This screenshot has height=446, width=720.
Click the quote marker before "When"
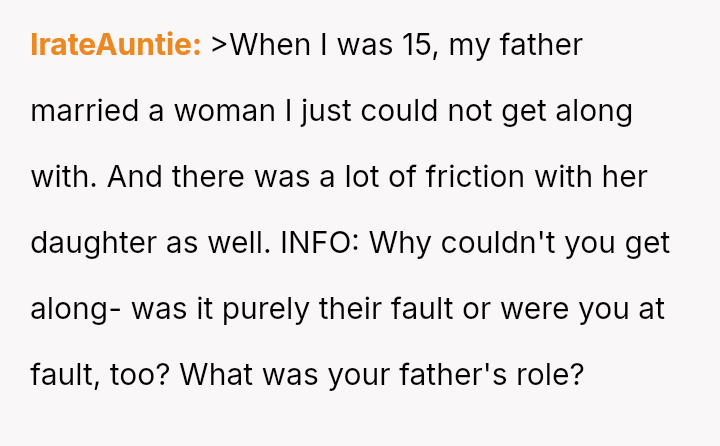click(220, 45)
